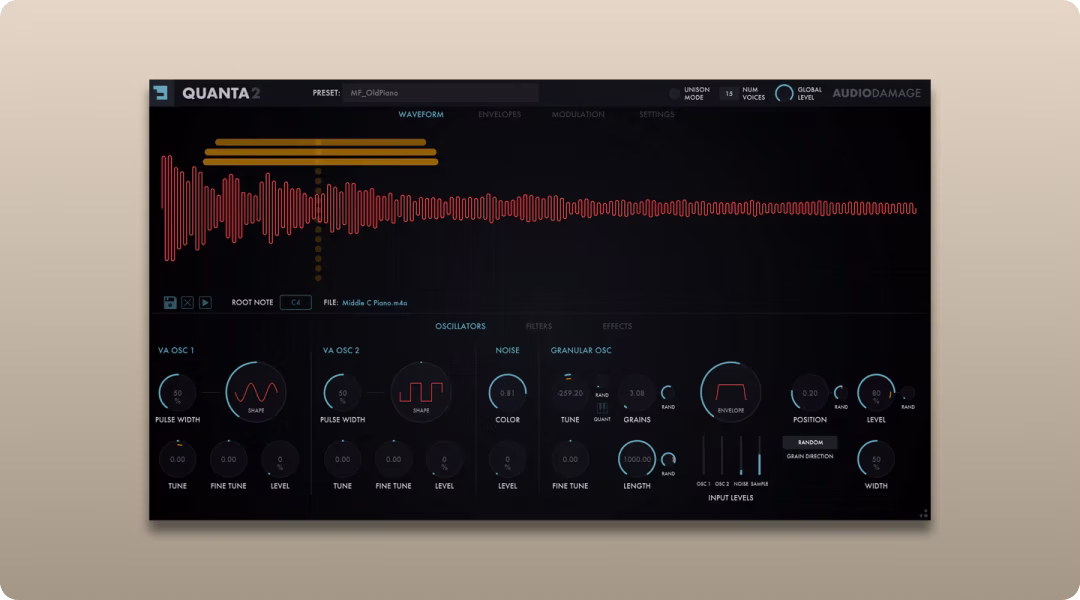This screenshot has height=600, width=1080.
Task: Click the red sample waveform display
Action: (539, 208)
